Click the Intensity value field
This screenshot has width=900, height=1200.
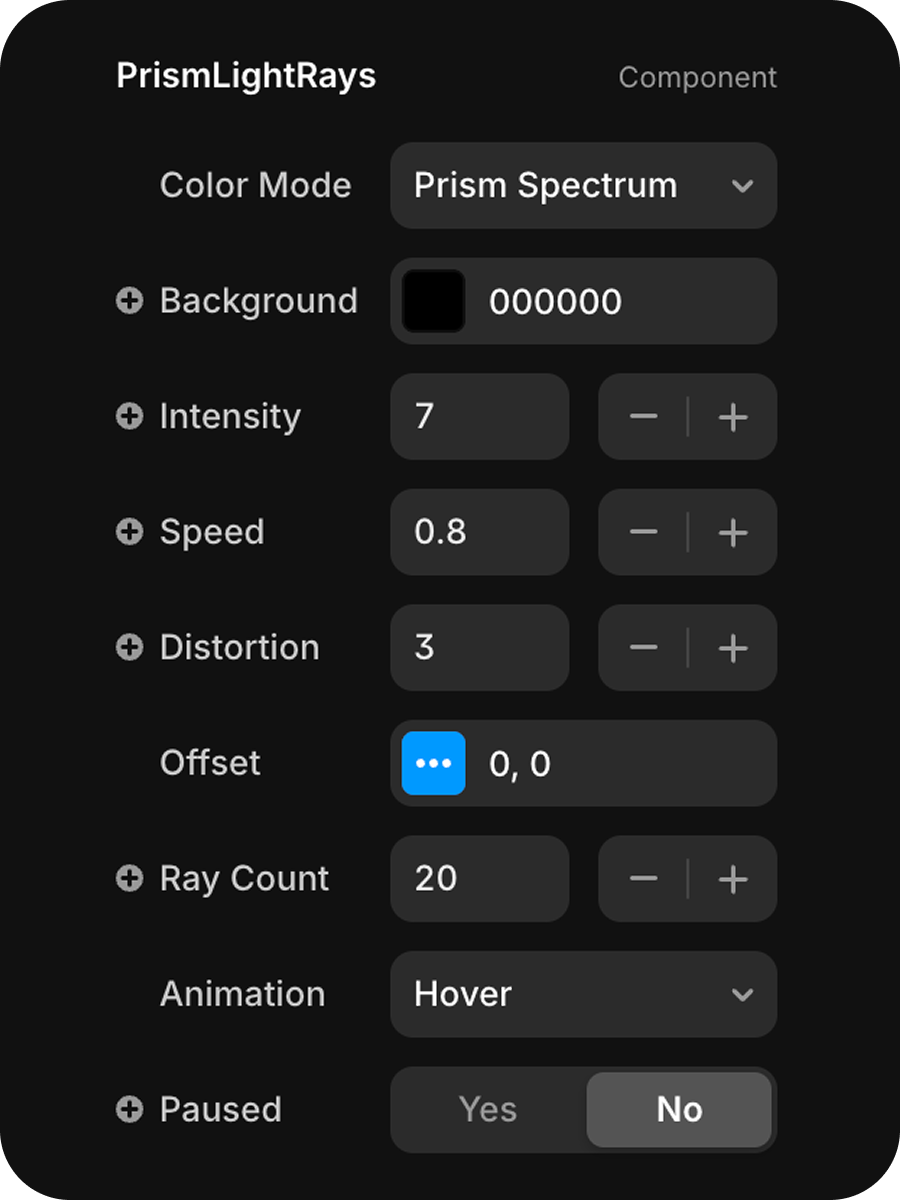(x=479, y=417)
